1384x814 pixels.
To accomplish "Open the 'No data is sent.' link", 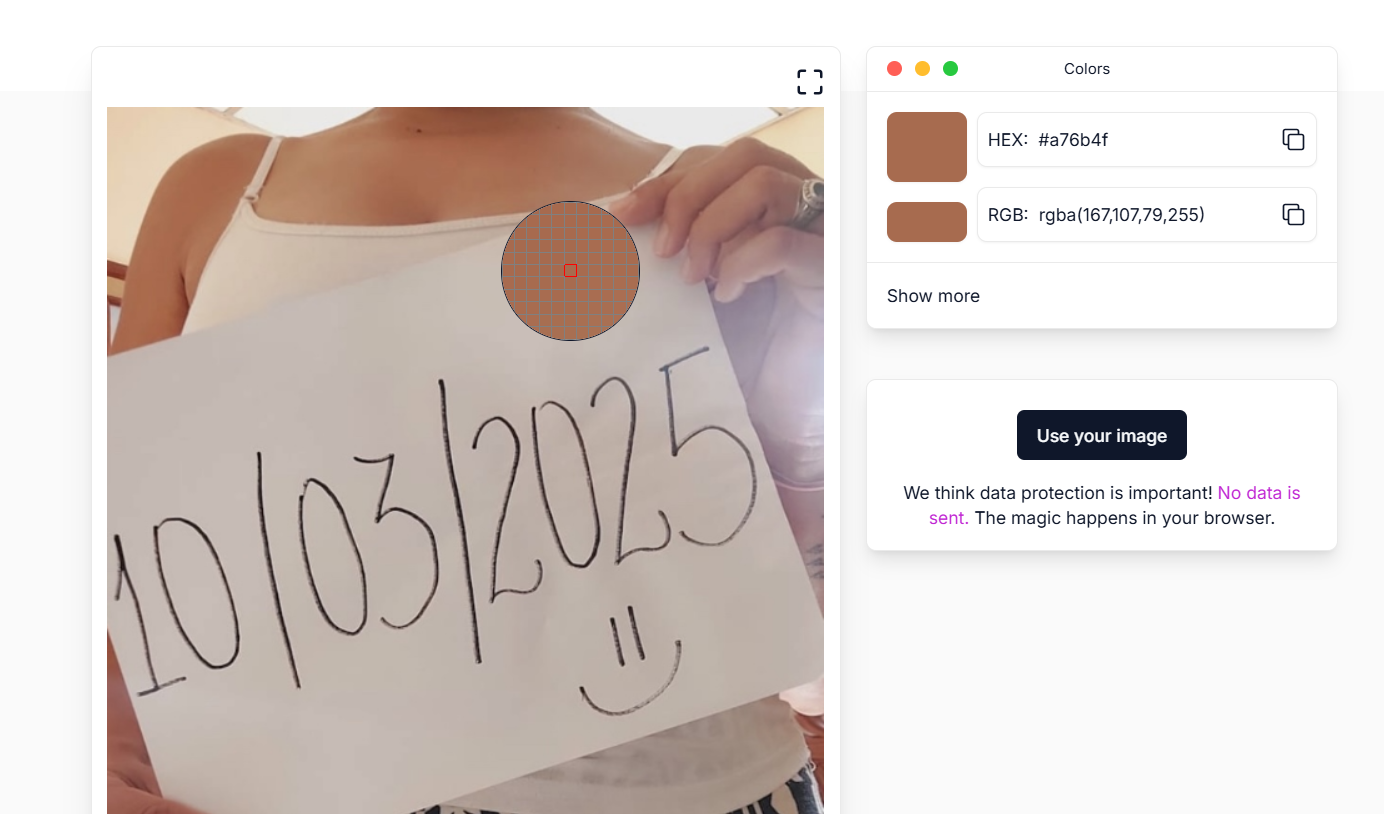I will 1113,505.
